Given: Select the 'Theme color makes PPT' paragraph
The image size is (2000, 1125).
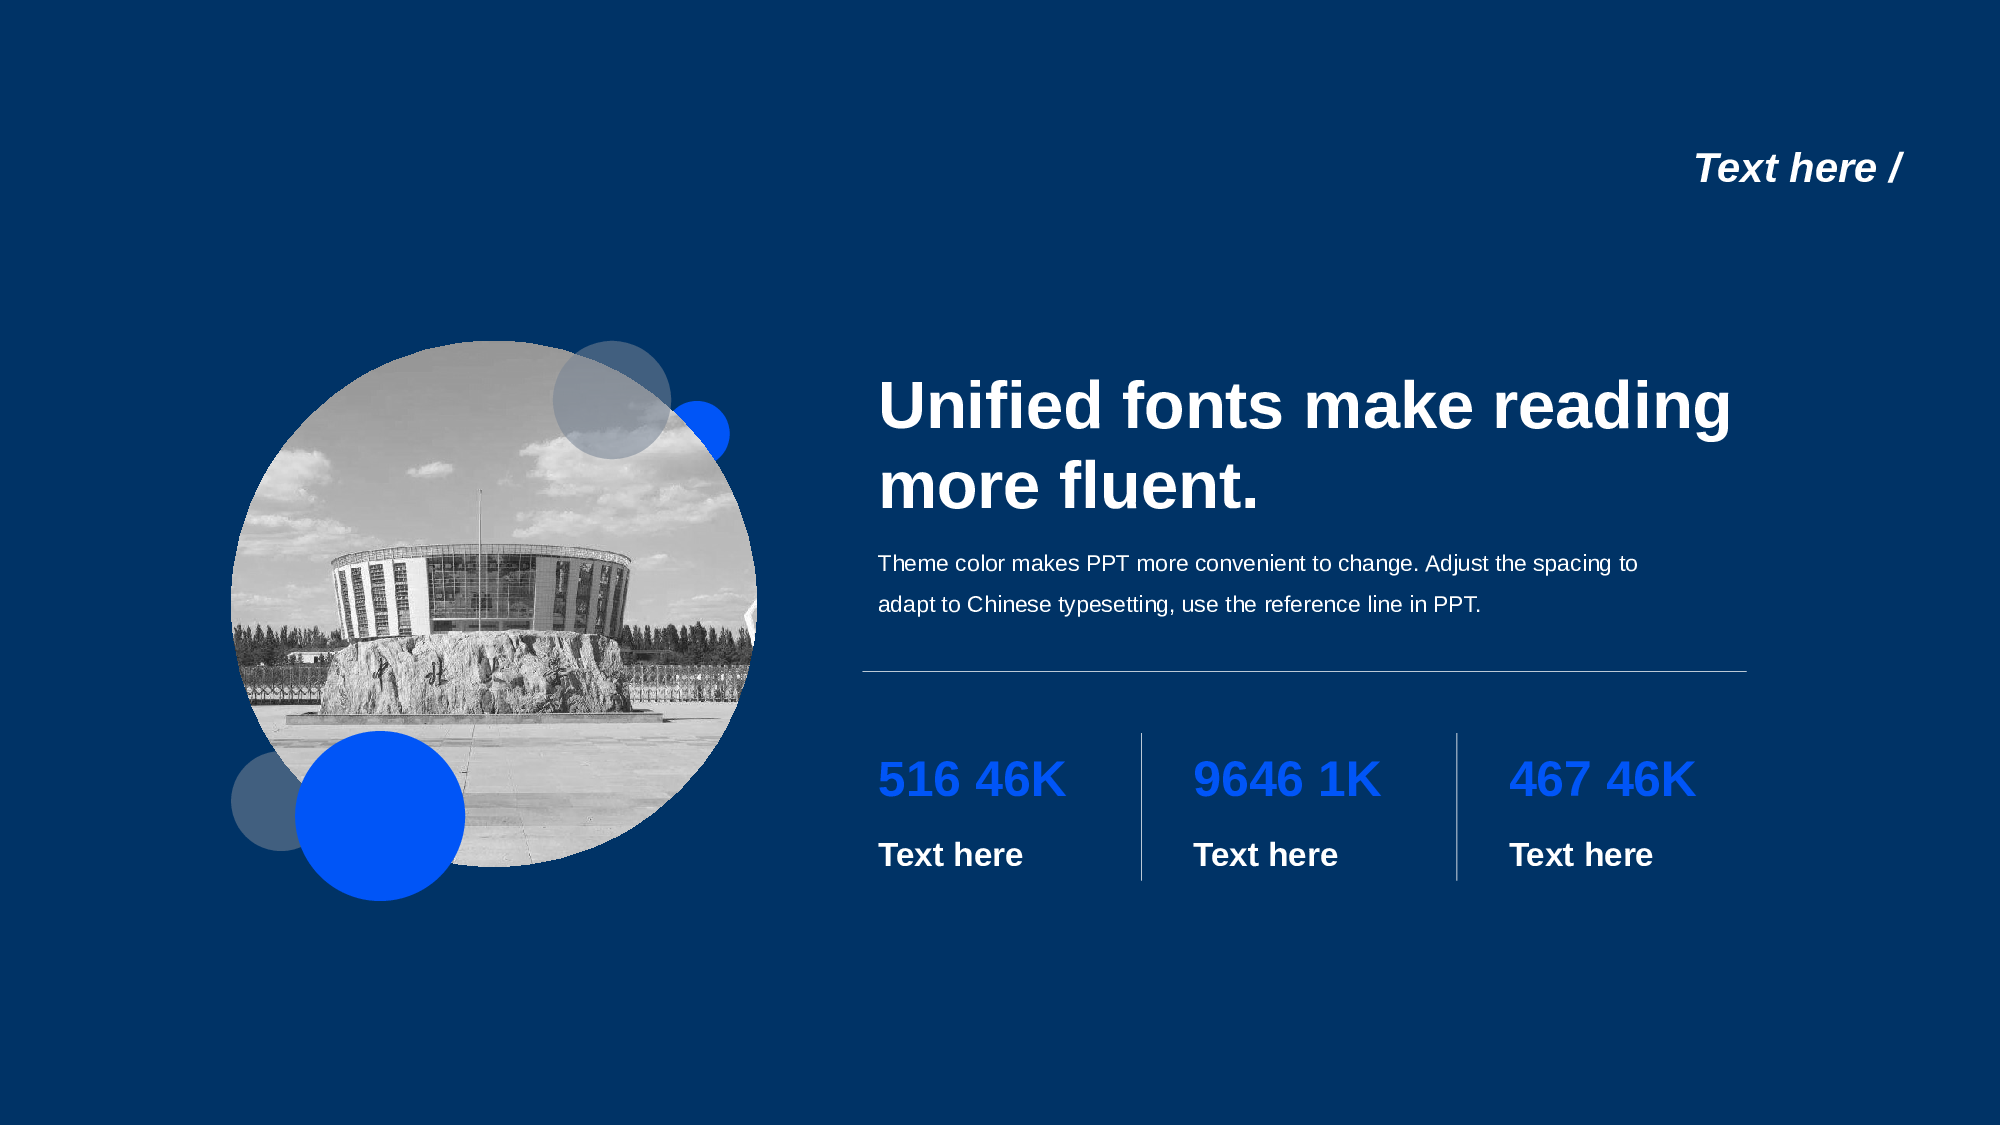Looking at the screenshot, I should 1257,564.
